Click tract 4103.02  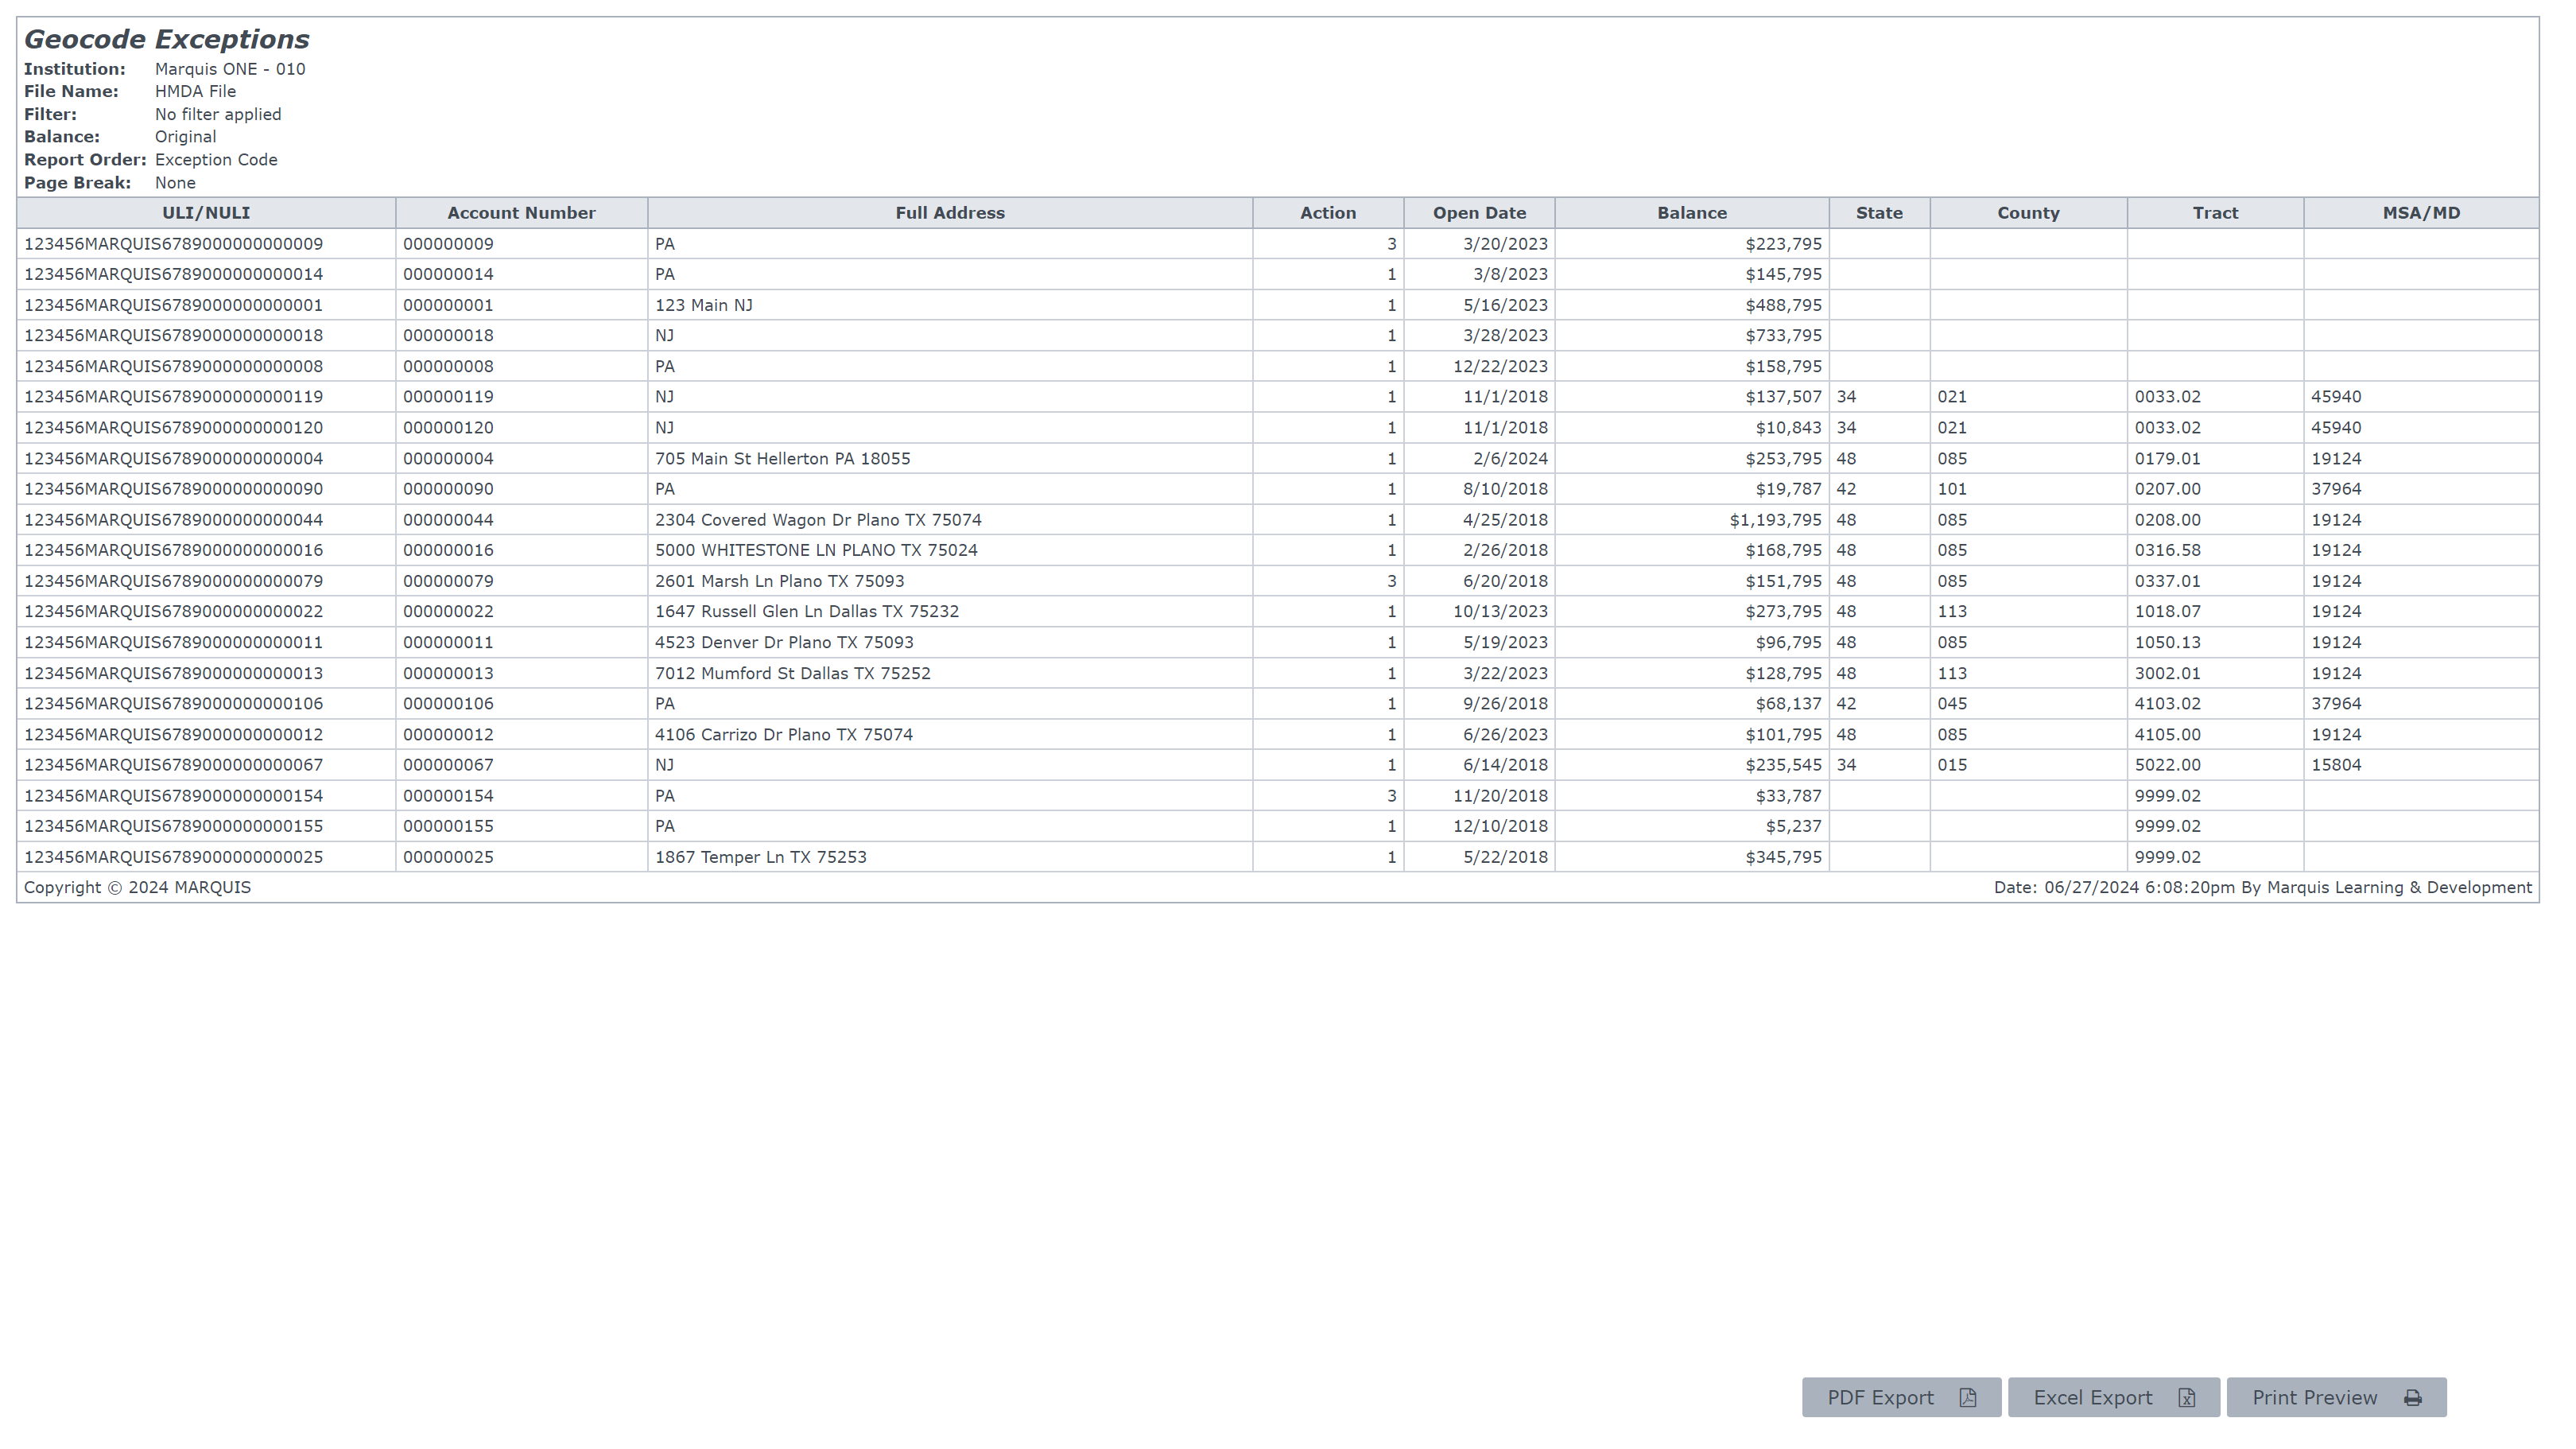[x=2167, y=704]
